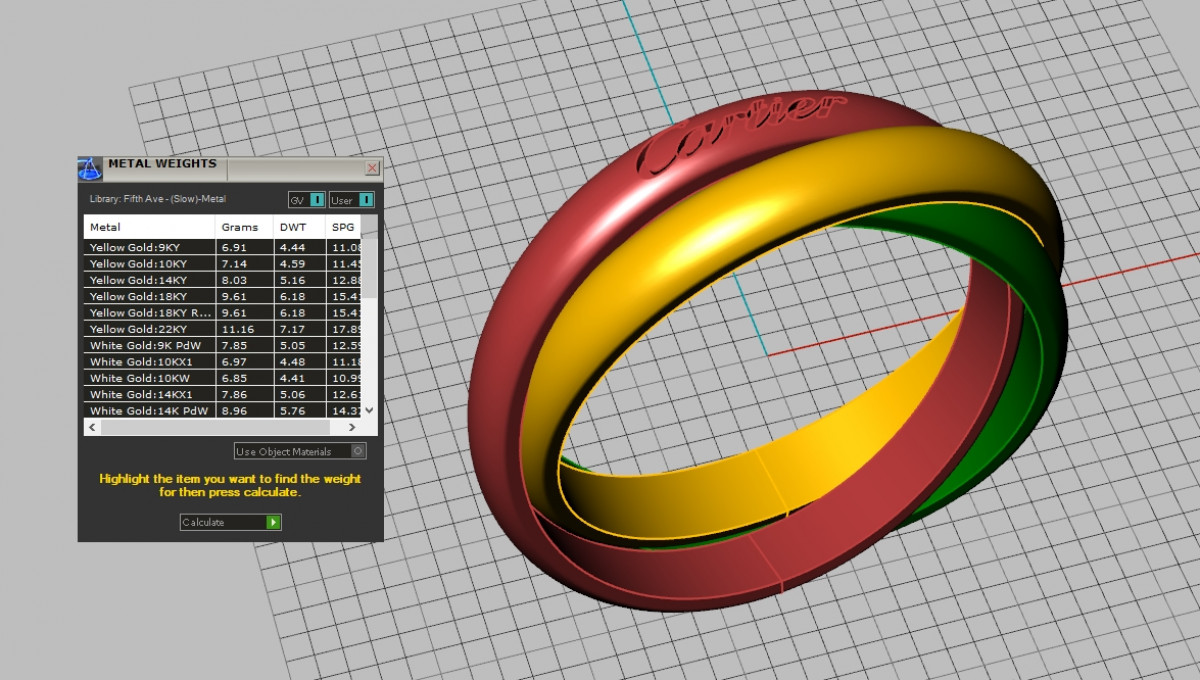Toggle the GV library switch
Screen dimensions: 1200x680
[317, 200]
